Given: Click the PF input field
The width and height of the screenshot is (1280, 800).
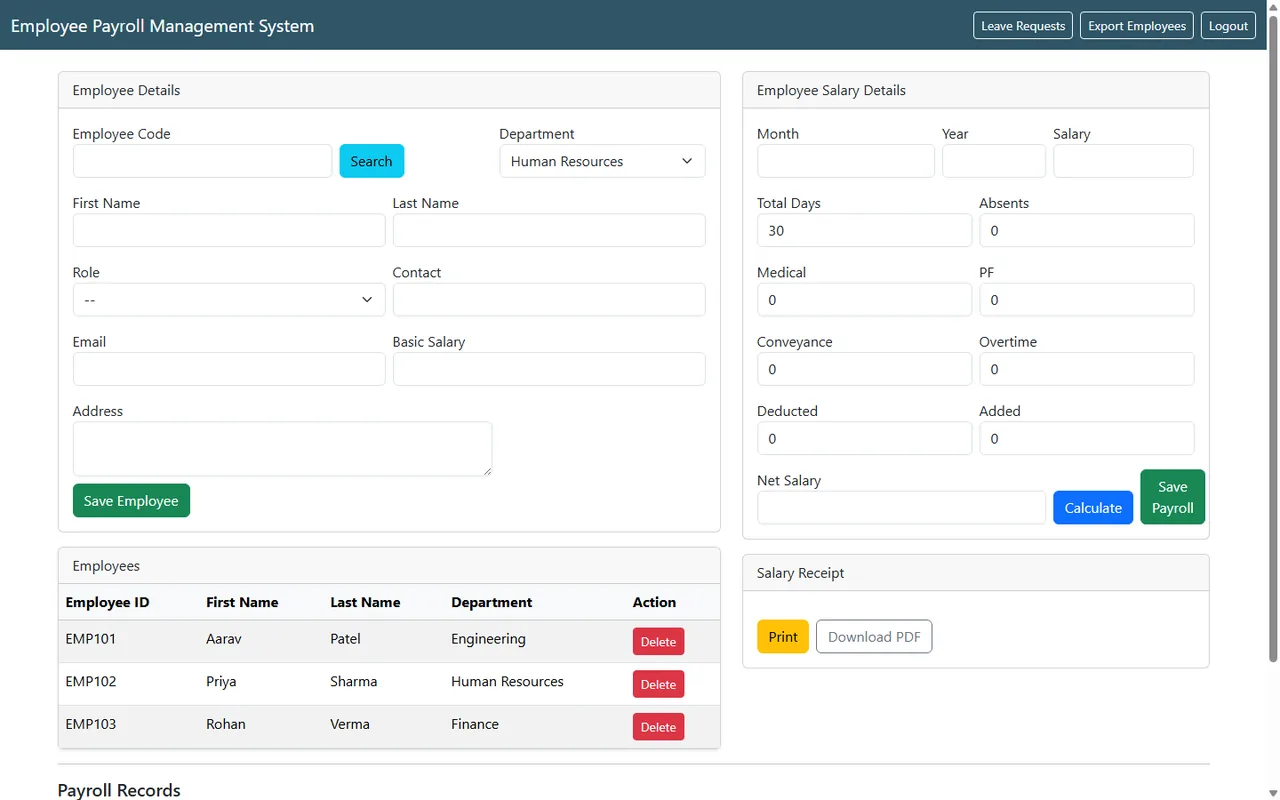Looking at the screenshot, I should [1087, 300].
